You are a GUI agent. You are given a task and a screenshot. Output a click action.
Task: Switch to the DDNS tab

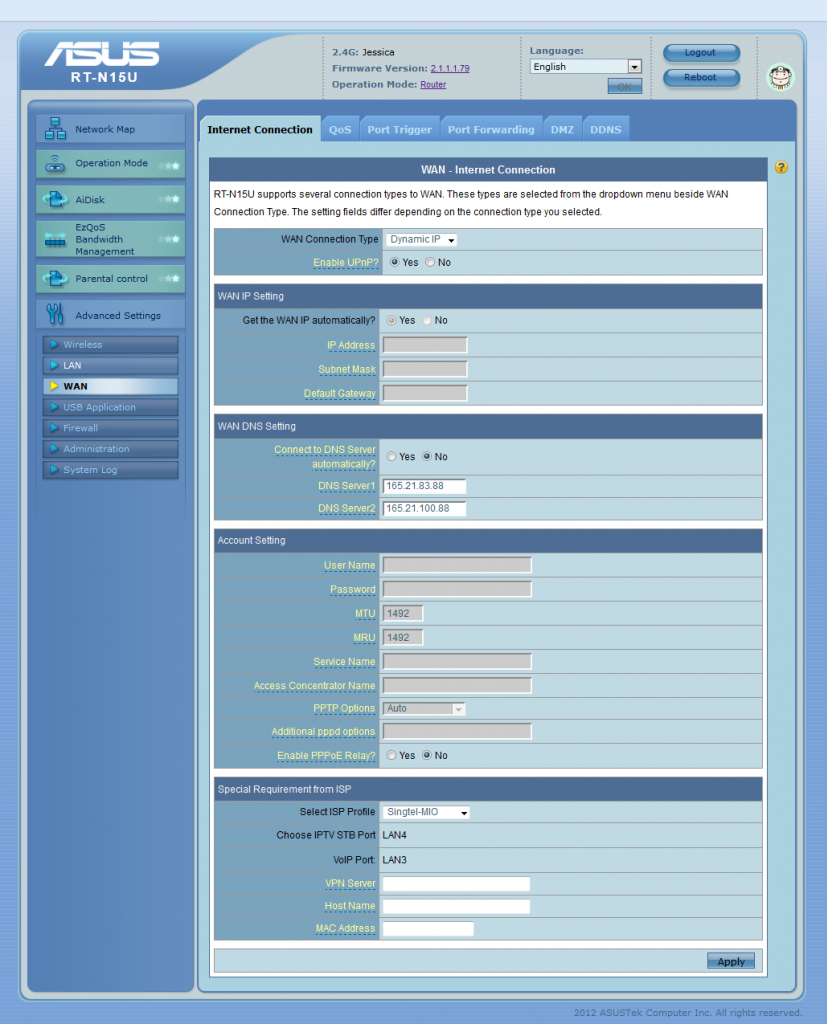pos(605,130)
